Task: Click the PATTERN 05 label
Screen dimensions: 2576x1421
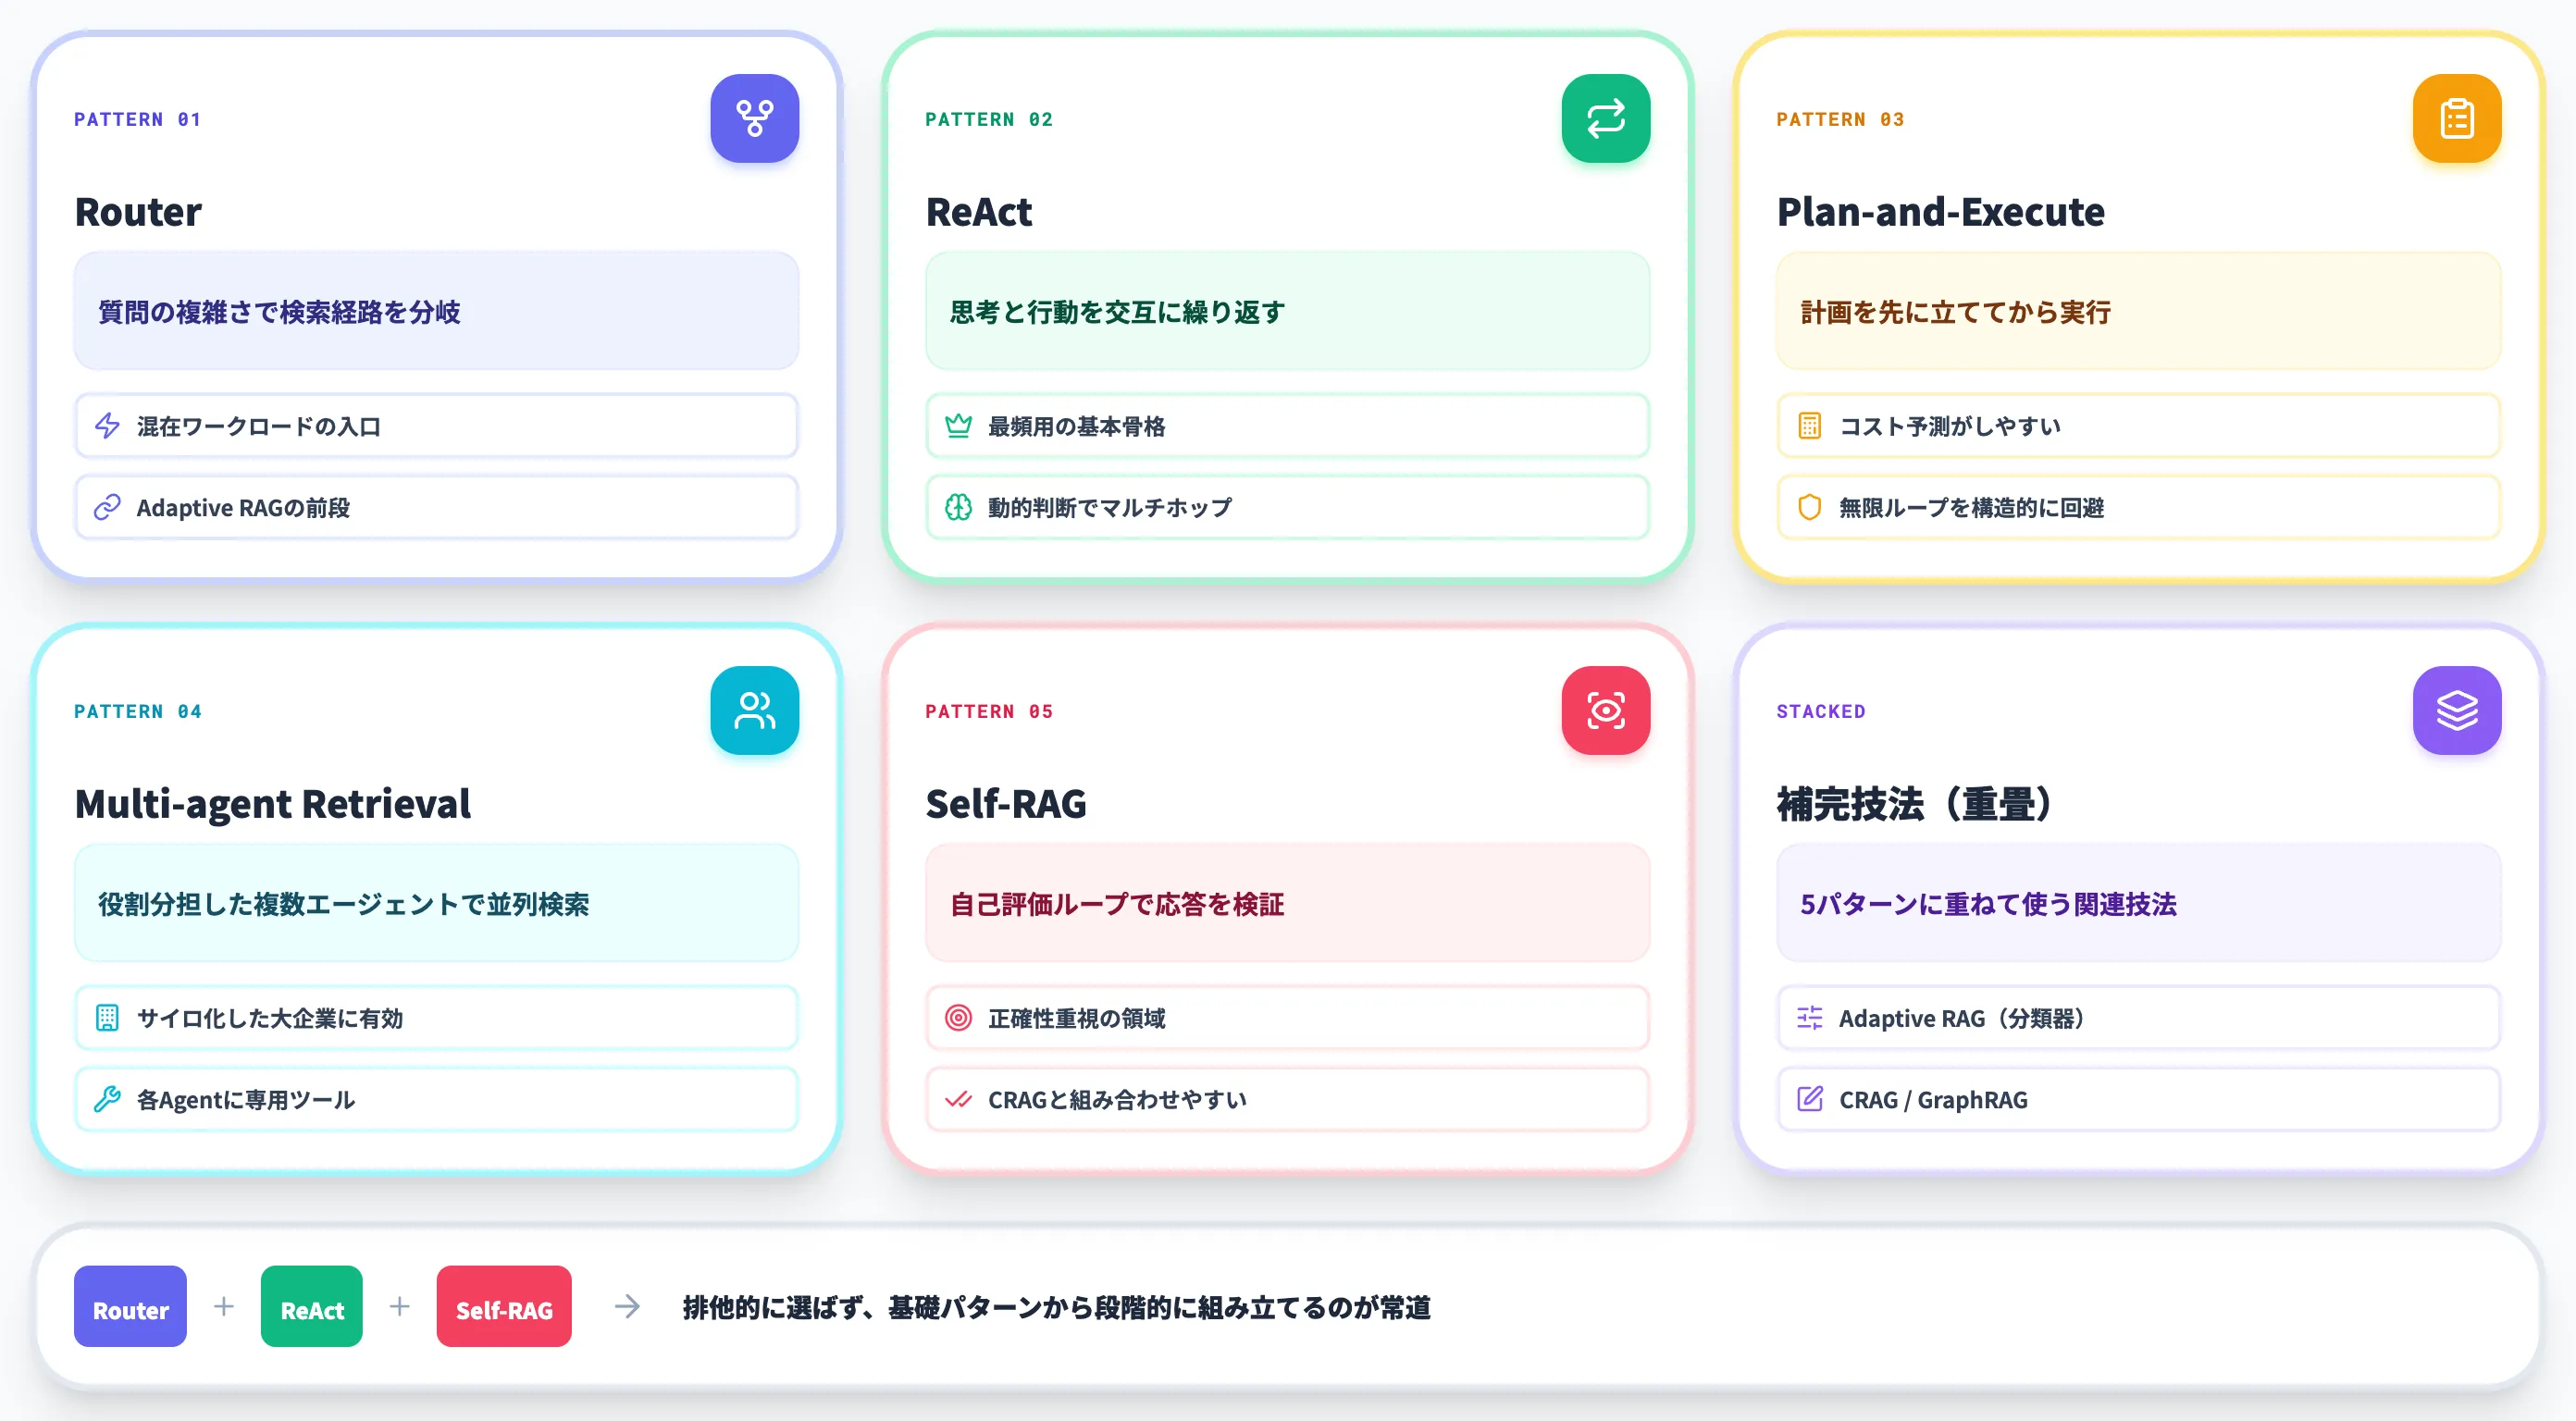Action: click(x=989, y=711)
